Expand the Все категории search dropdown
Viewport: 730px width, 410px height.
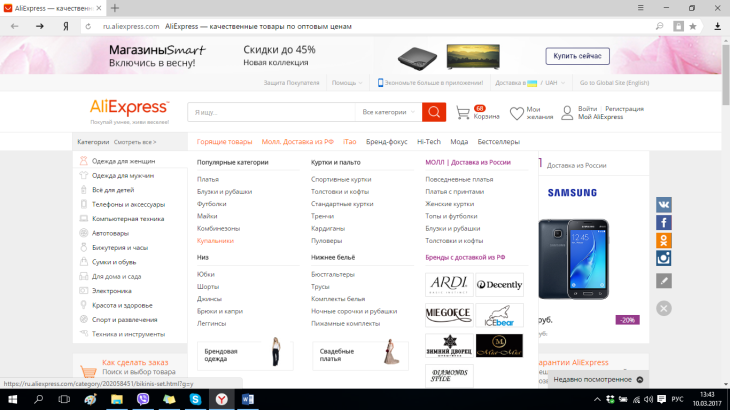pos(388,112)
